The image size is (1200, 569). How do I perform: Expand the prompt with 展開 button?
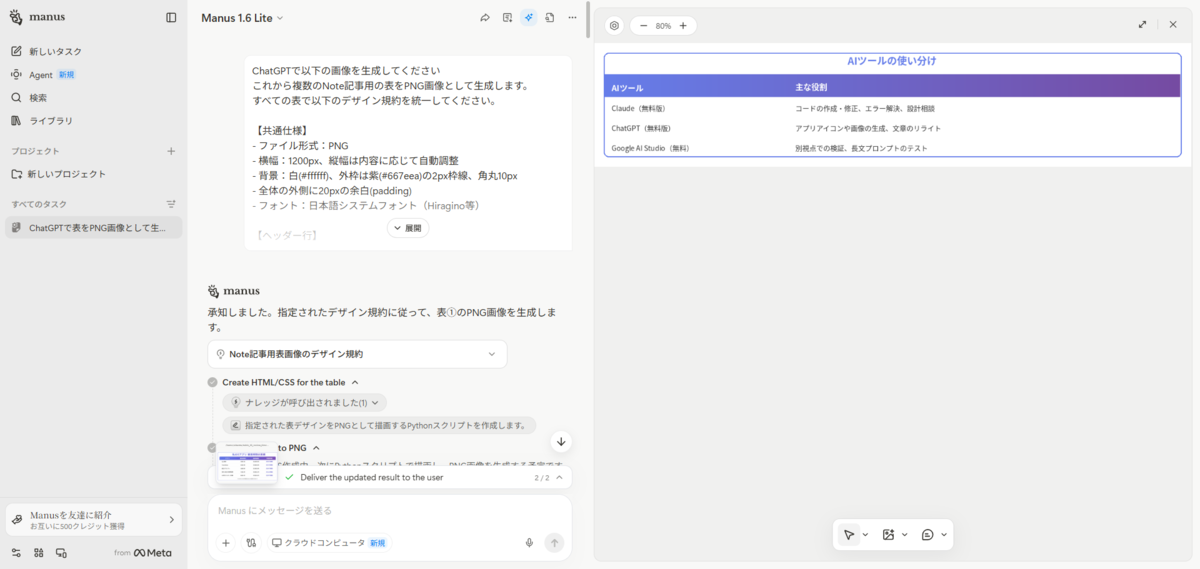pyautogui.click(x=408, y=228)
